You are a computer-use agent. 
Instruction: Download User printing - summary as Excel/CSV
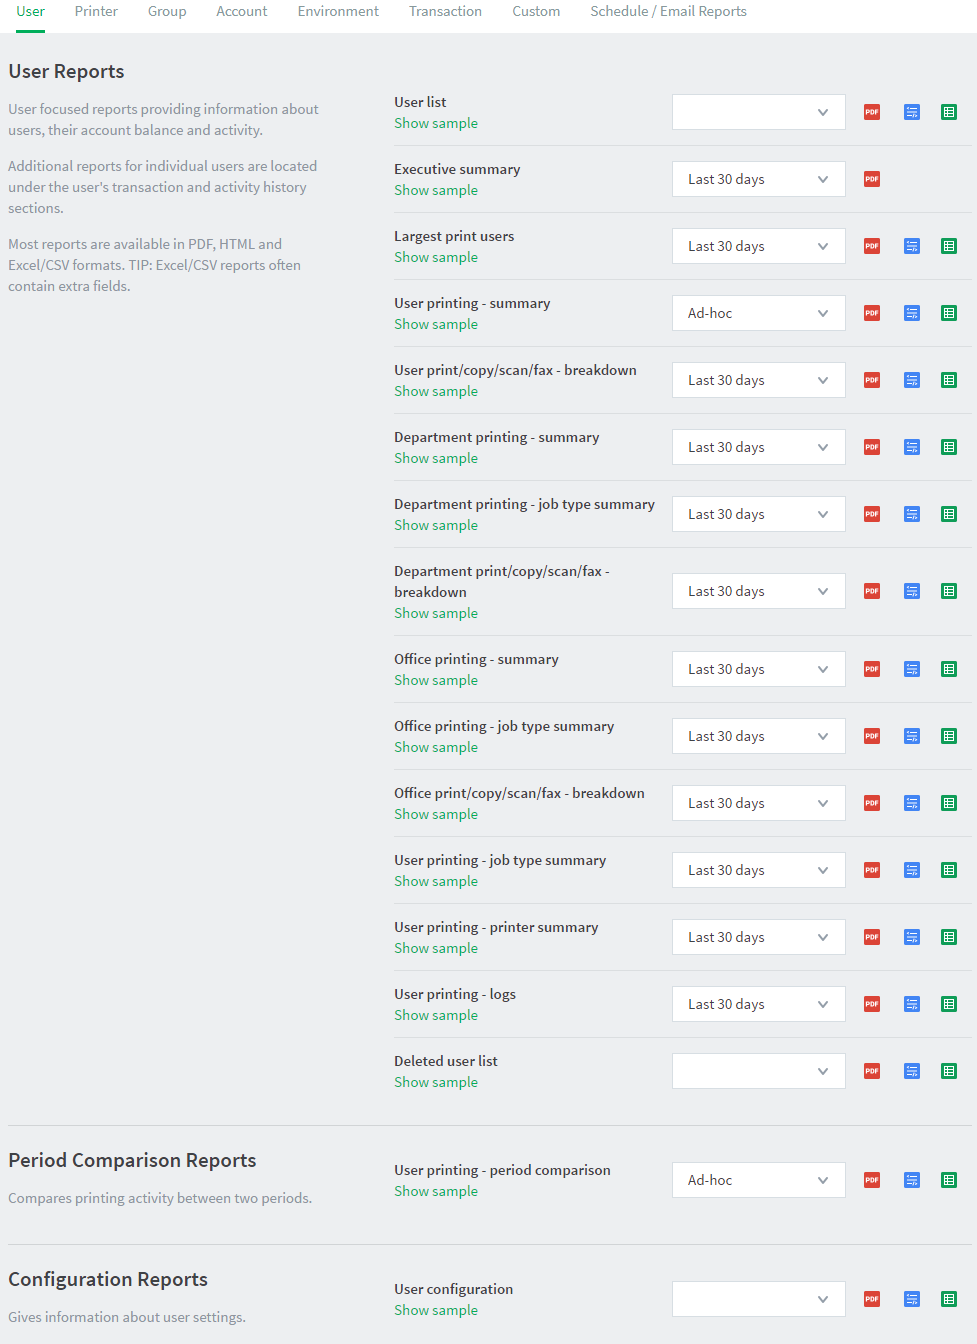click(949, 313)
